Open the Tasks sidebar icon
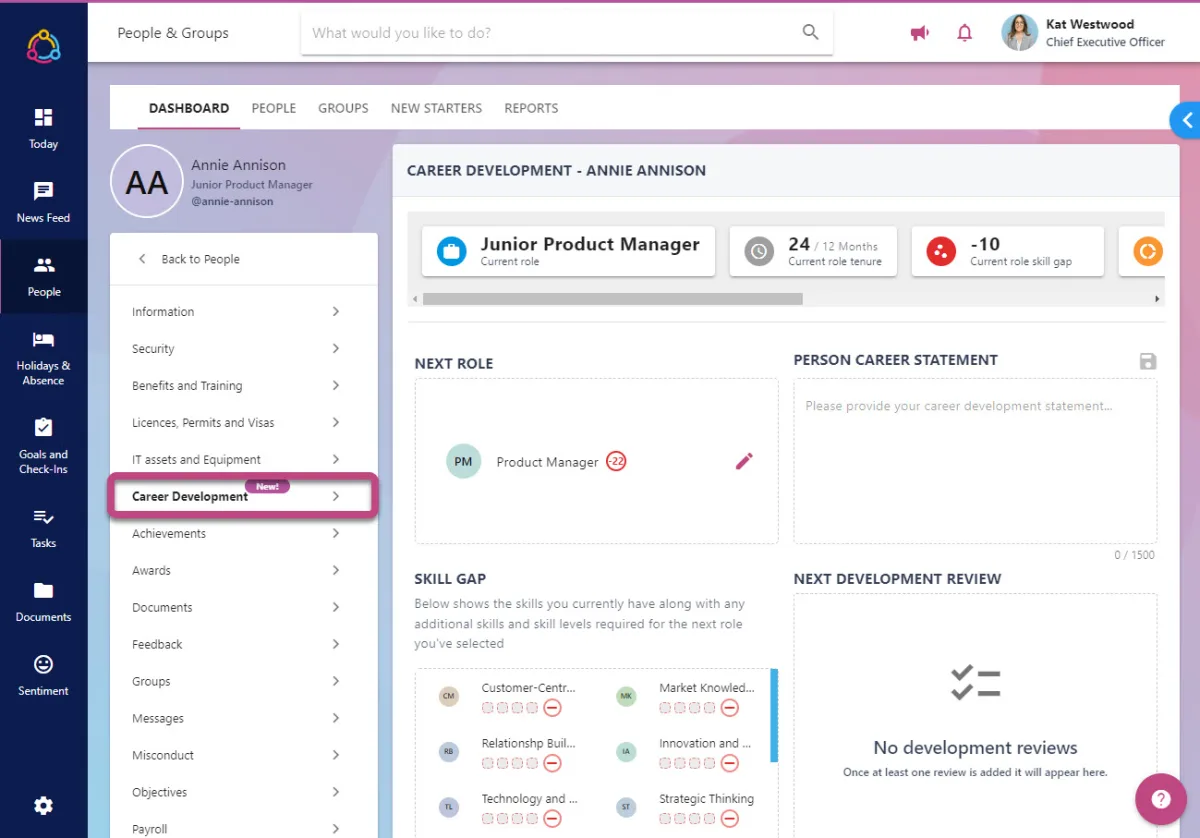The height and width of the screenshot is (838, 1200). coord(43,517)
